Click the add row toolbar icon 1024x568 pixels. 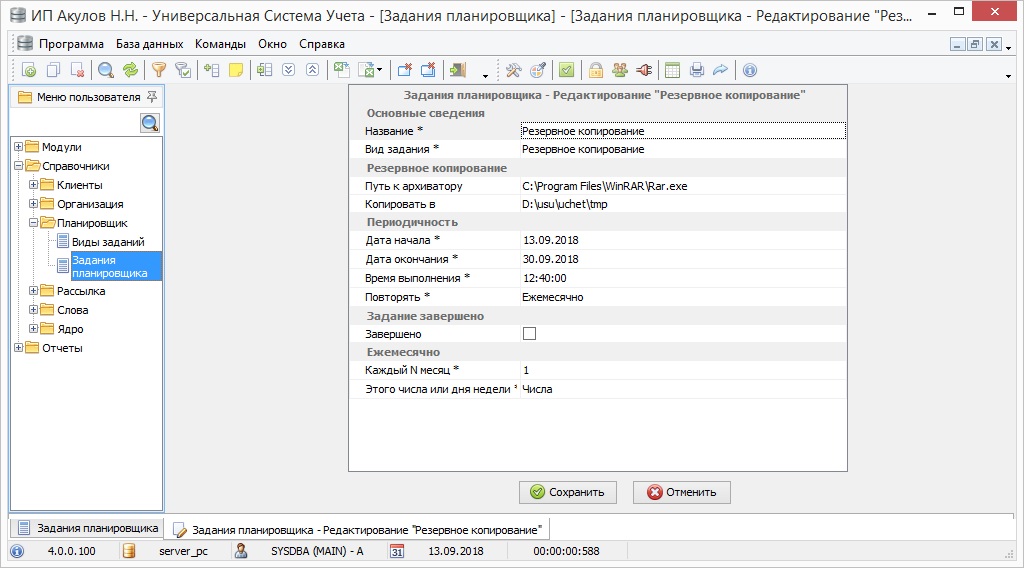tap(212, 70)
